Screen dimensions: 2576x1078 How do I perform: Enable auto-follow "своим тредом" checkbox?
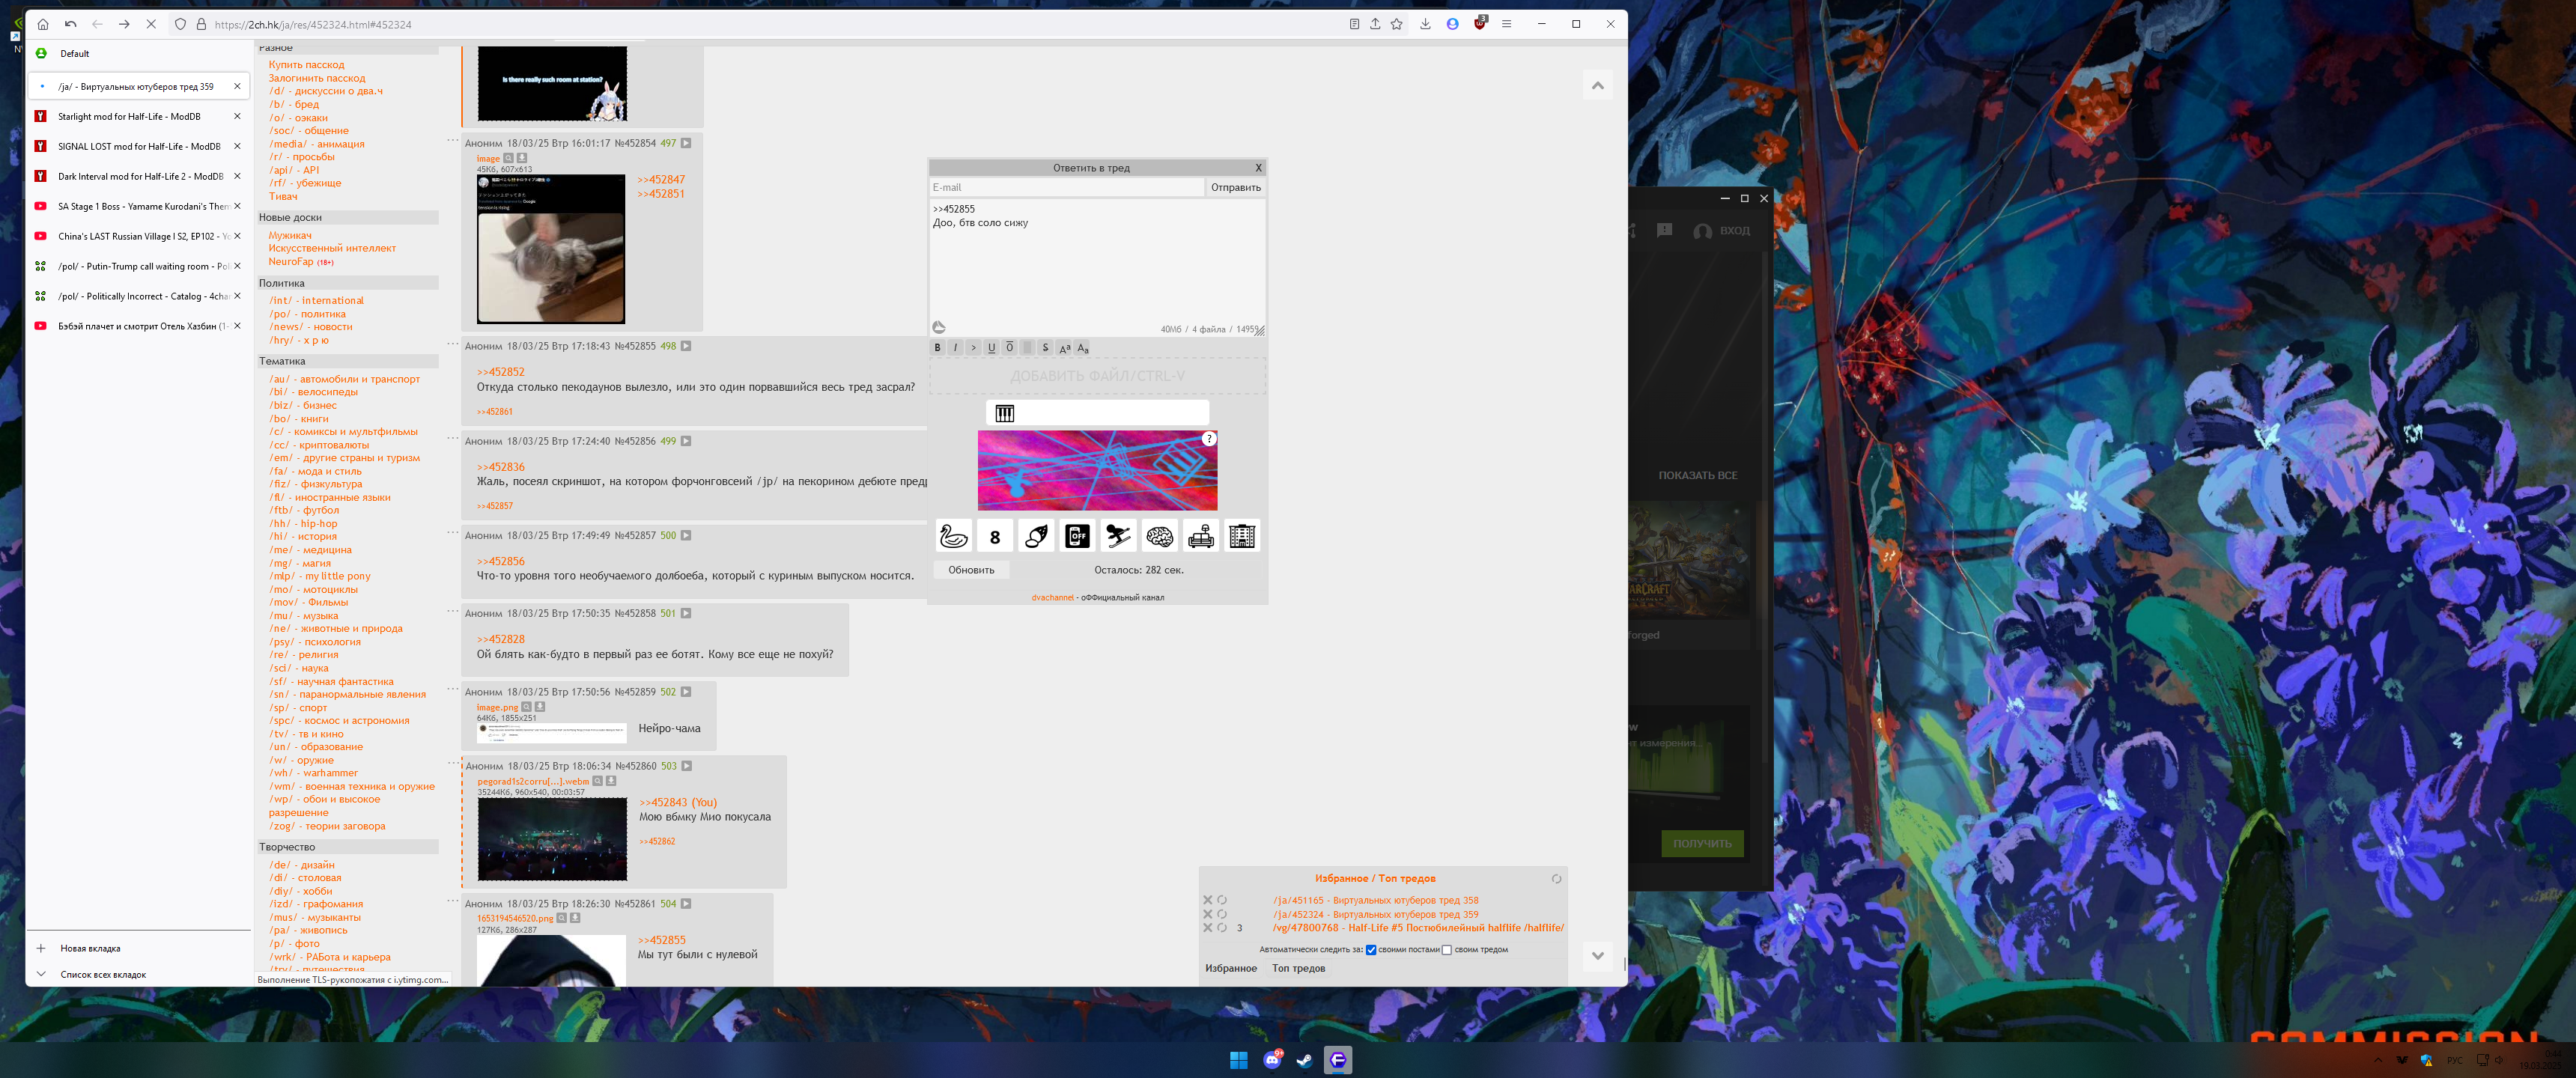point(1446,950)
